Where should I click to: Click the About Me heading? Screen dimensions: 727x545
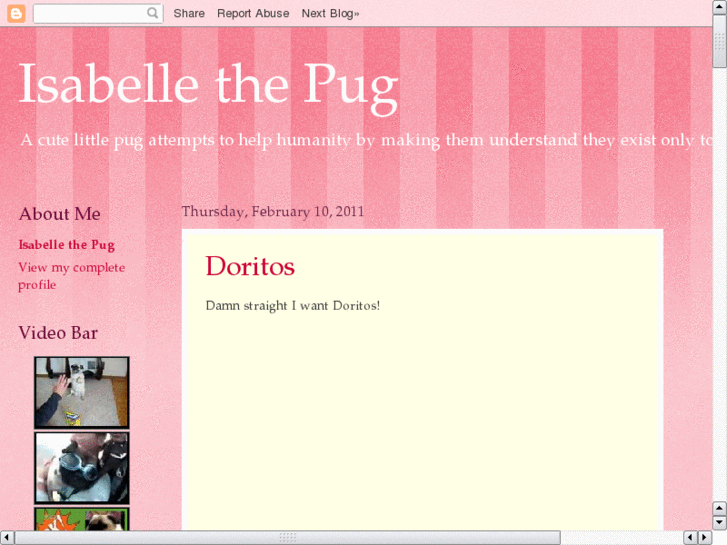click(59, 214)
